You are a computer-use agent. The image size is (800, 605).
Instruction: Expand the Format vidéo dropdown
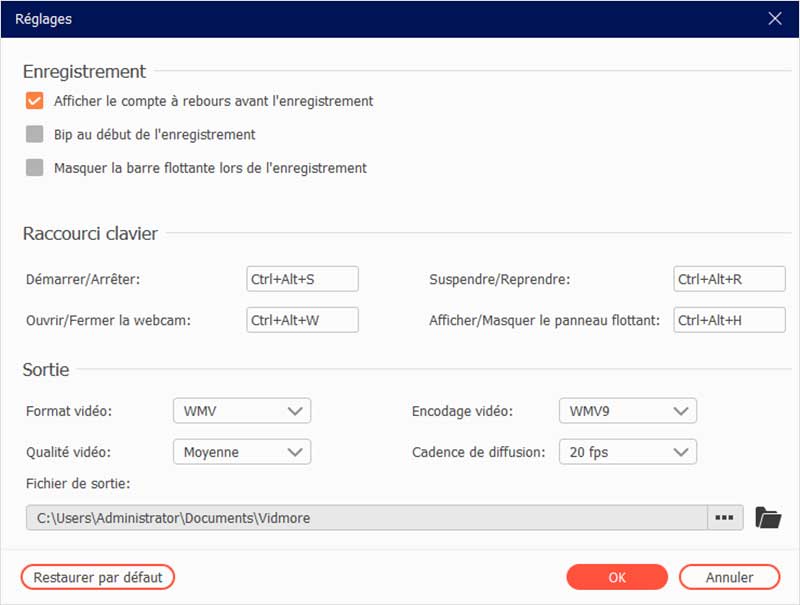tap(242, 411)
